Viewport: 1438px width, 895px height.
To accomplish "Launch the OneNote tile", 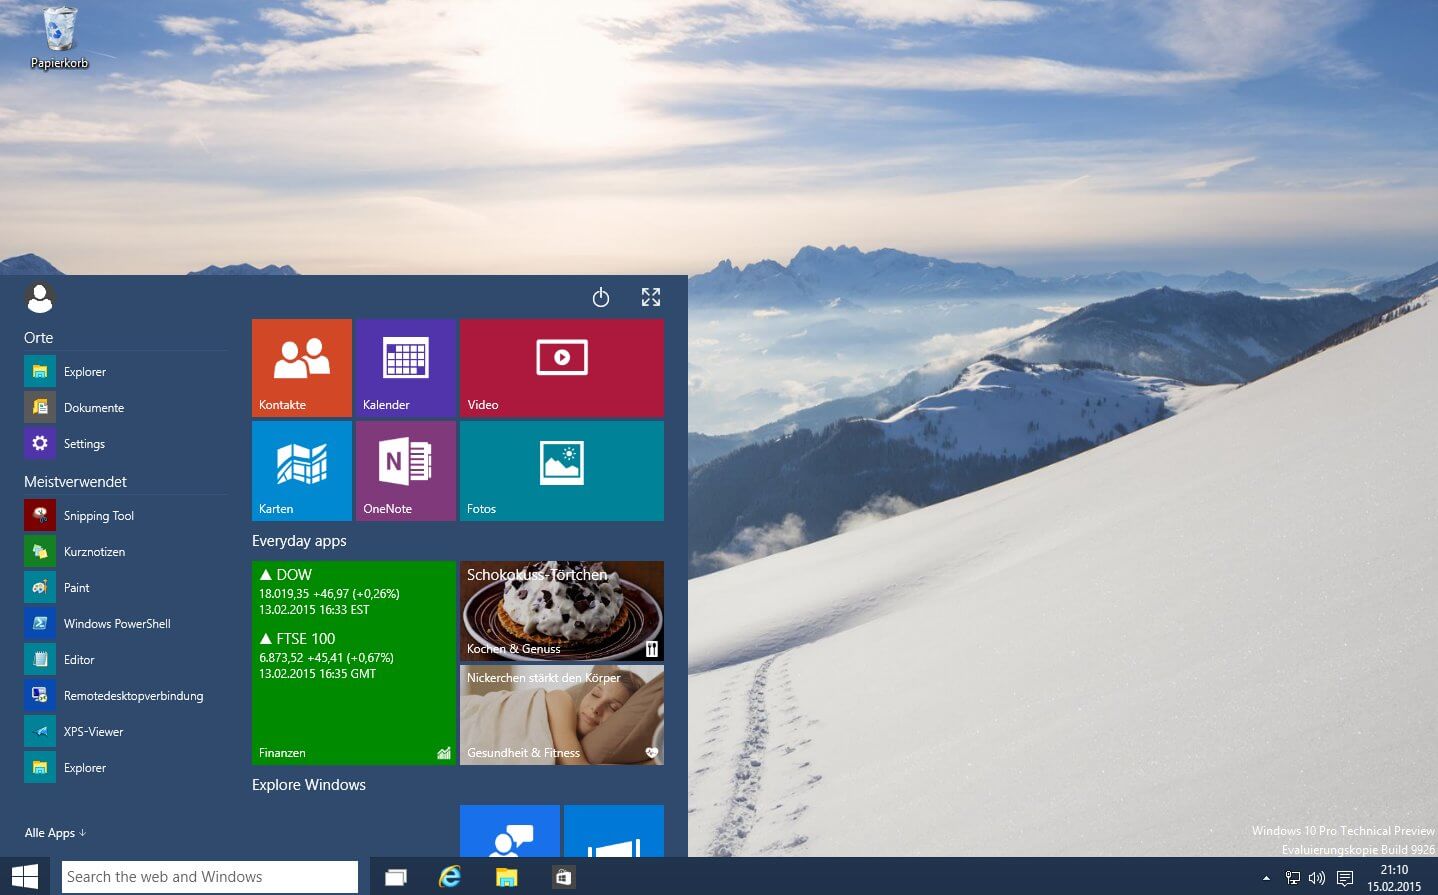I will click(x=405, y=470).
